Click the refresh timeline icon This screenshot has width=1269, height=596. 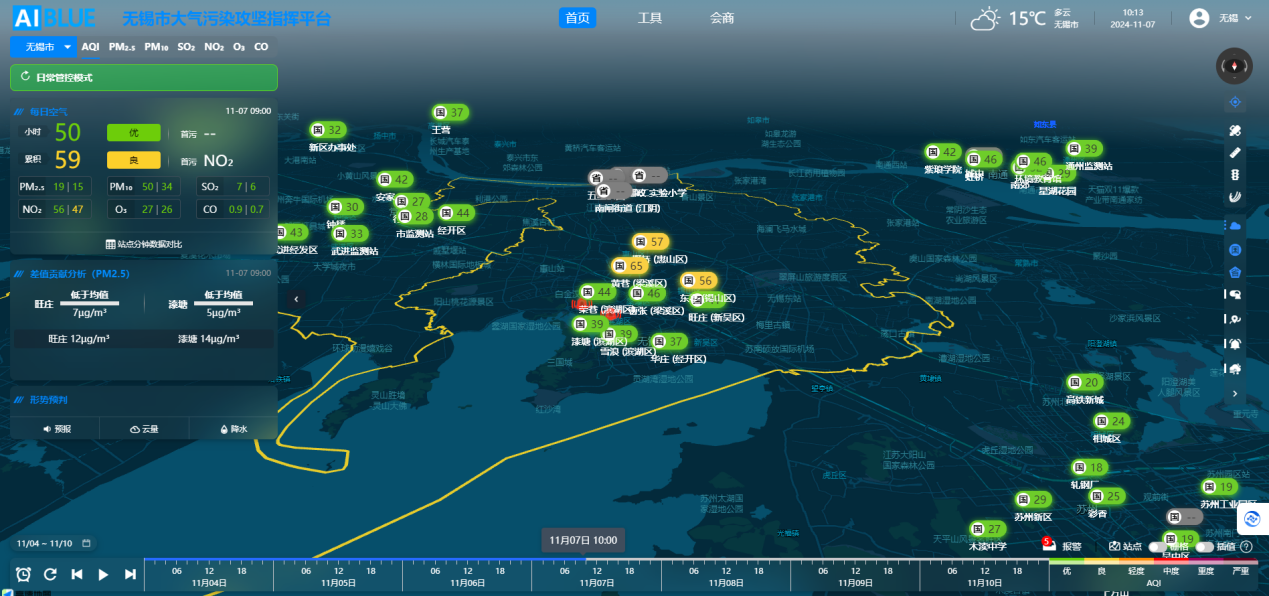(x=50, y=574)
